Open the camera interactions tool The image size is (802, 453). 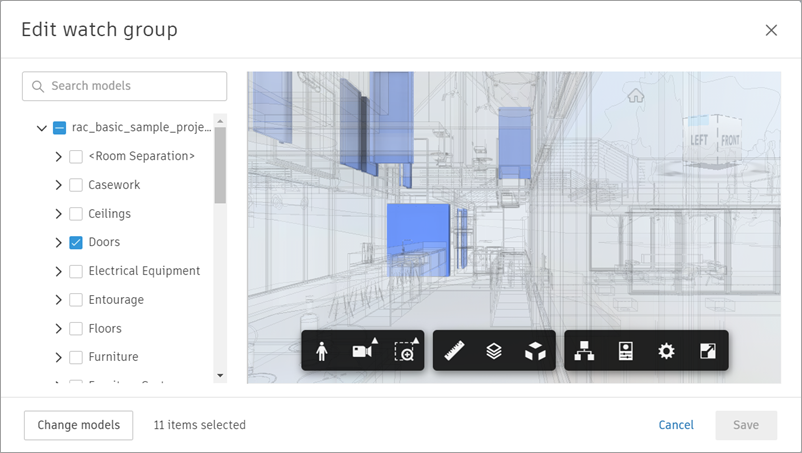[x=364, y=350]
